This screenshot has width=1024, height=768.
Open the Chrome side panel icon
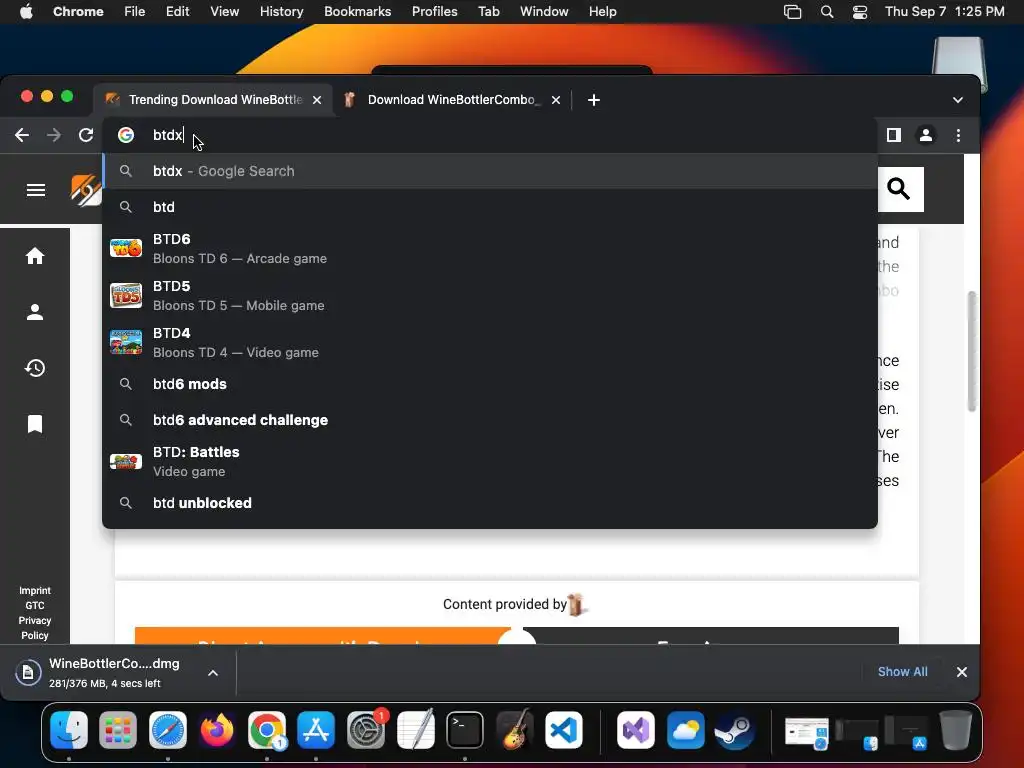point(893,135)
